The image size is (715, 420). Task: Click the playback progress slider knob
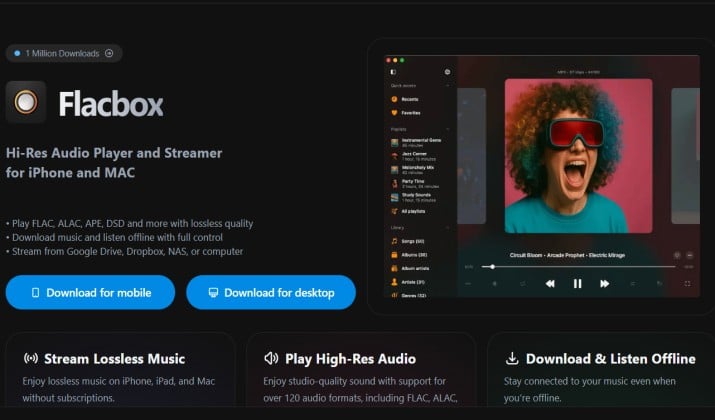492,267
